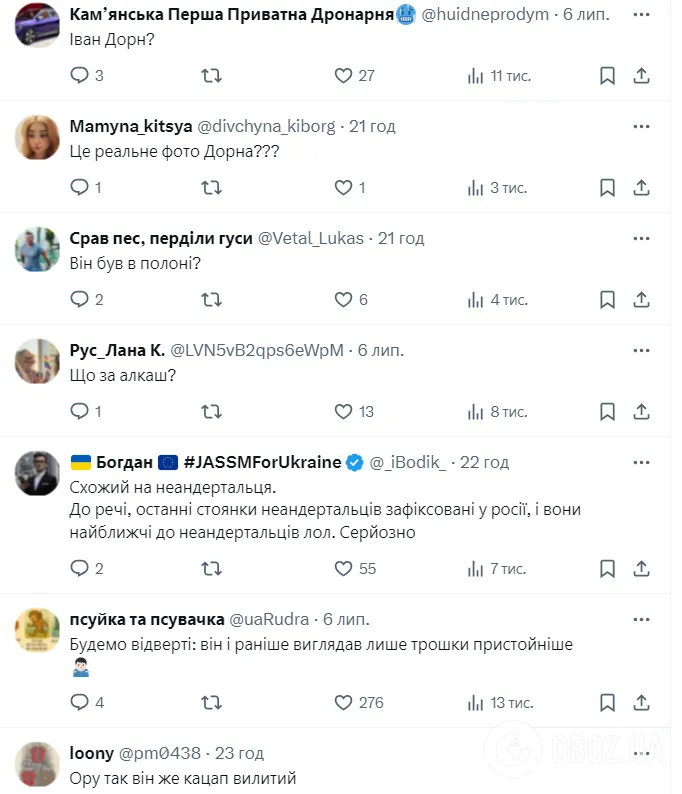Open the @divchyna_kiborg profile handle
This screenshot has height=794, width=682.
click(266, 126)
